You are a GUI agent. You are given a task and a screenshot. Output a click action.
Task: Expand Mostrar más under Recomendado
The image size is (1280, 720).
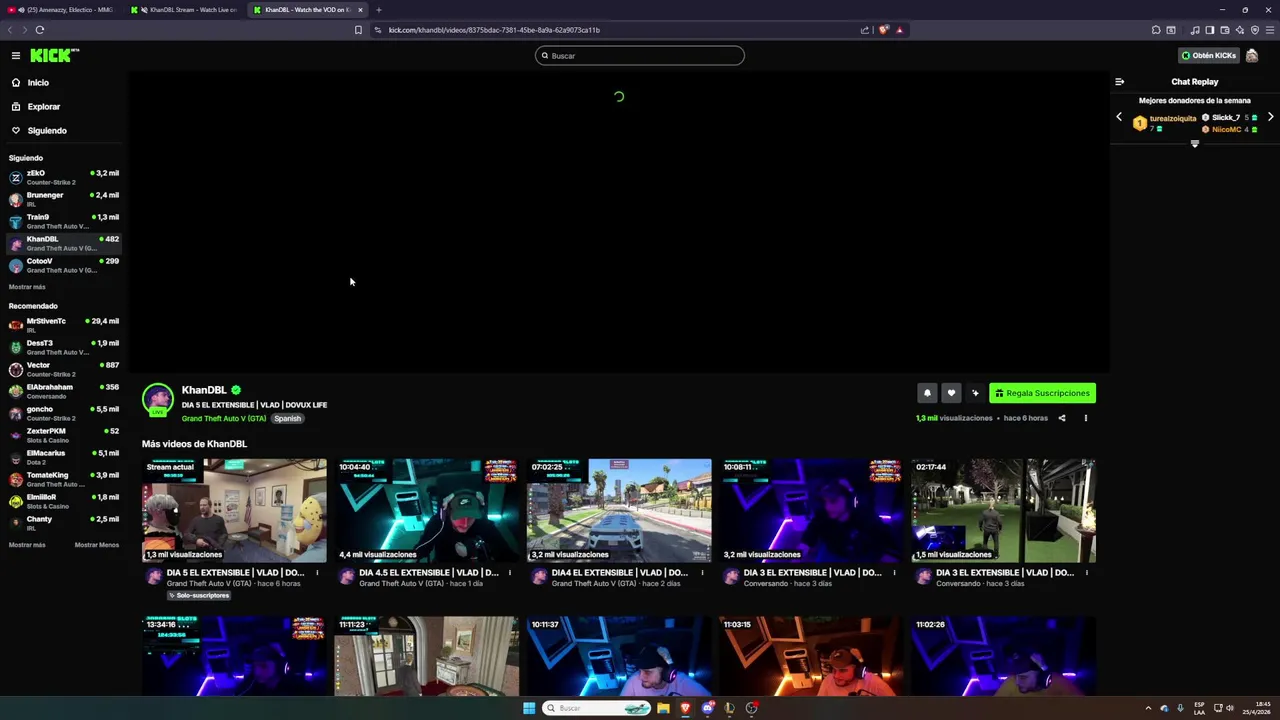pos(27,545)
